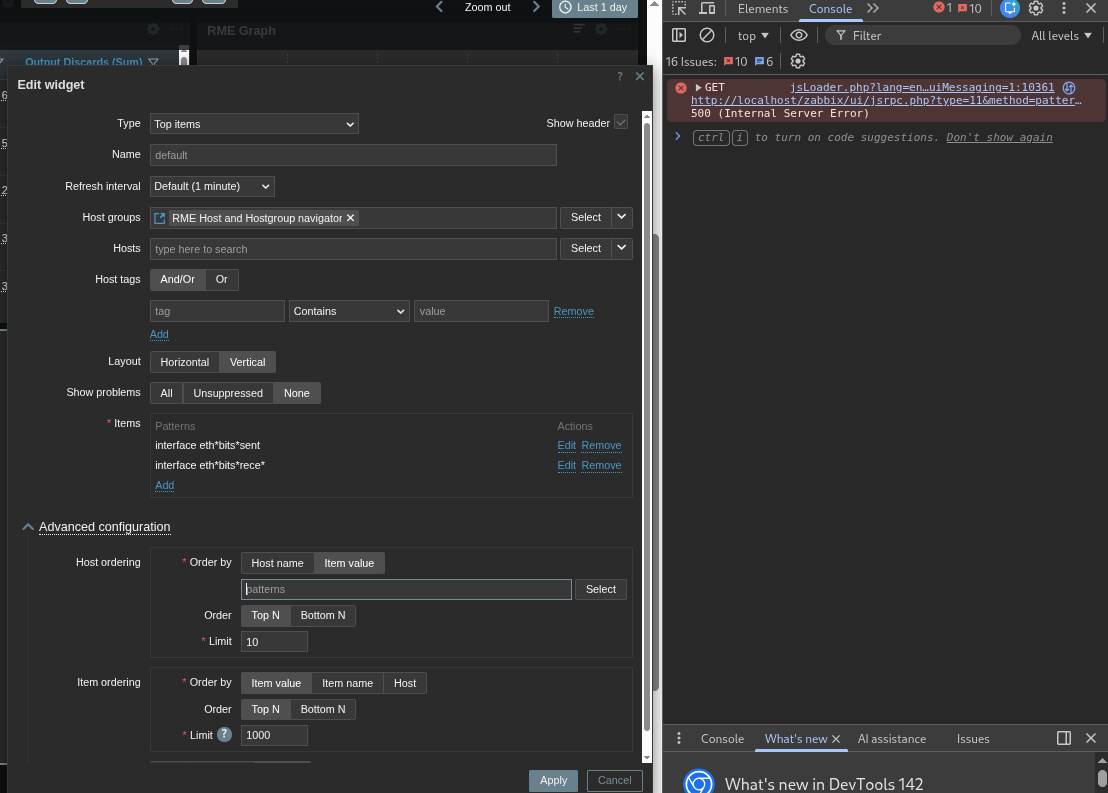Click the create live expression eye icon
The width and height of the screenshot is (1108, 793).
pyautogui.click(x=798, y=35)
